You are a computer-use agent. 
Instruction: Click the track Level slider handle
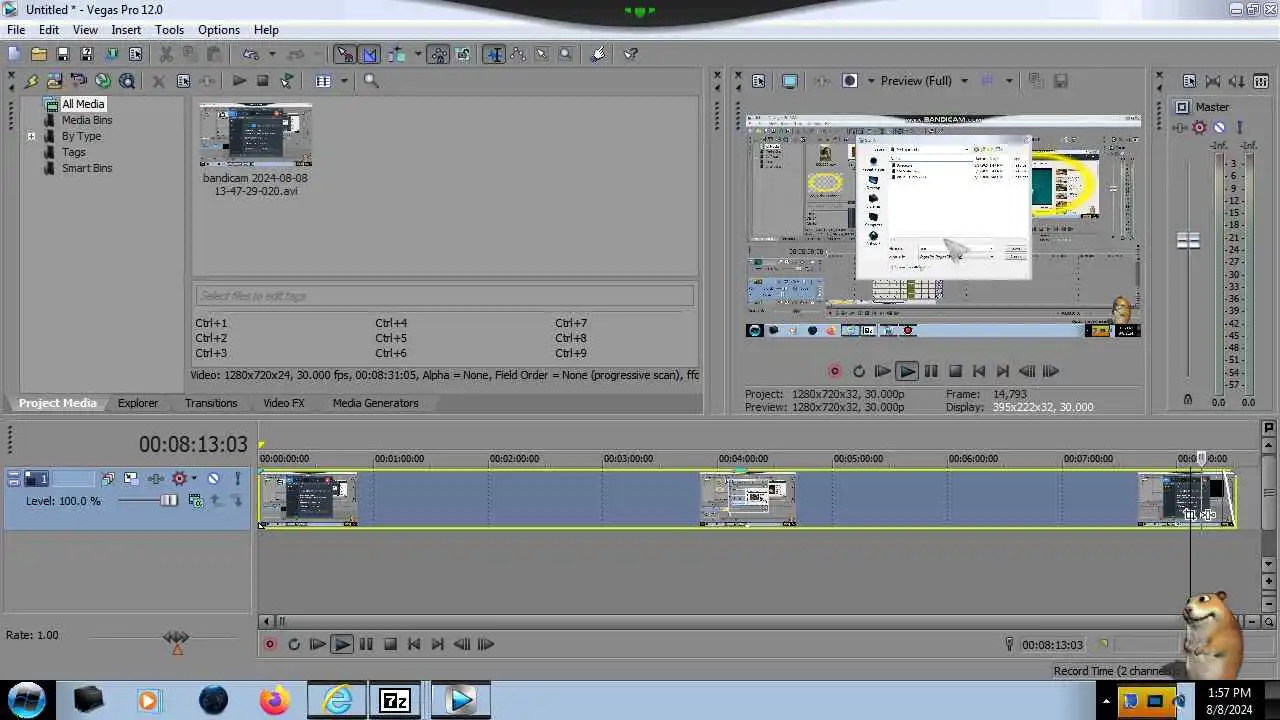click(169, 500)
